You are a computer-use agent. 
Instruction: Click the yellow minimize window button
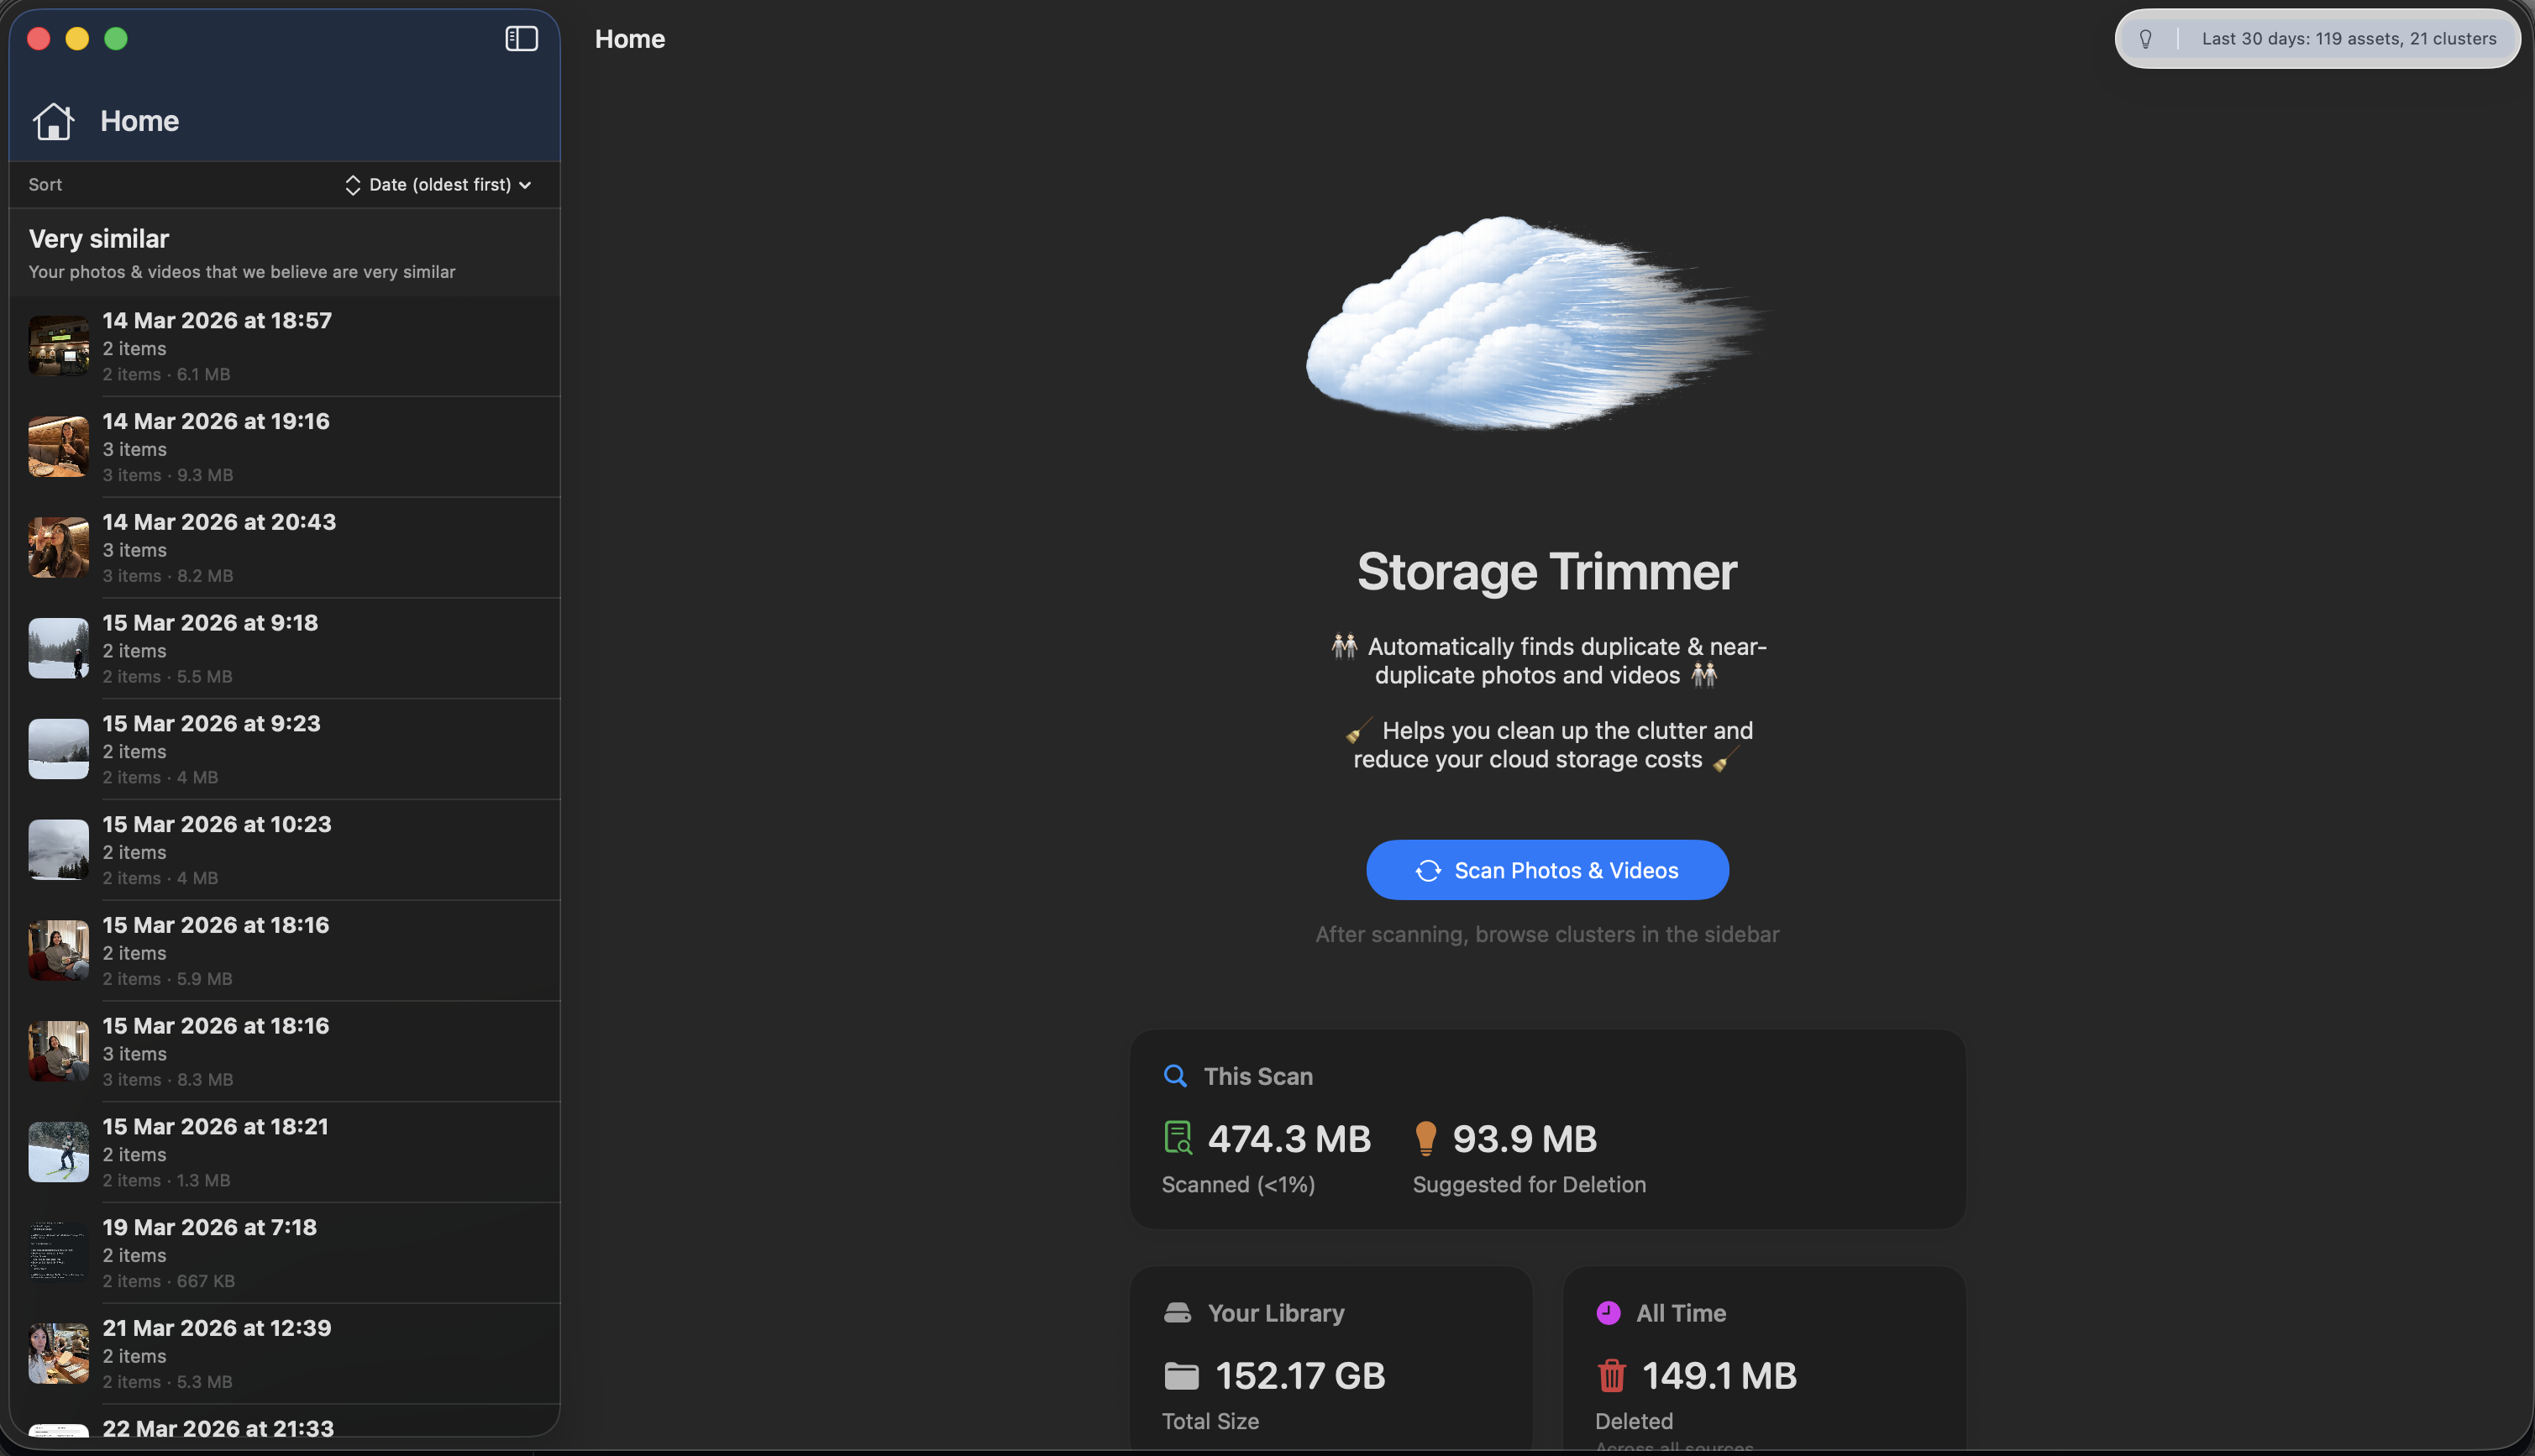[x=77, y=39]
